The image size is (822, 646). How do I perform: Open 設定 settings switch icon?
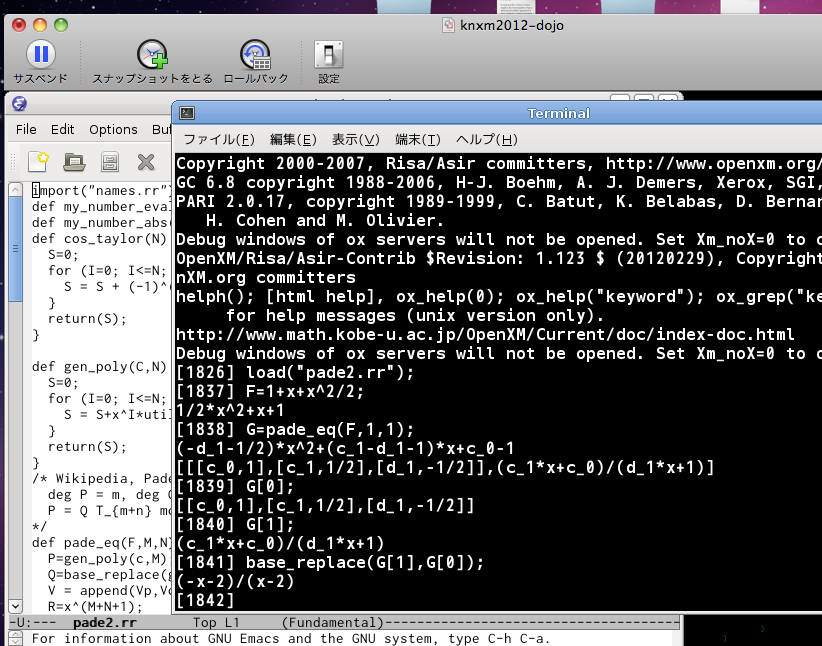pos(329,55)
